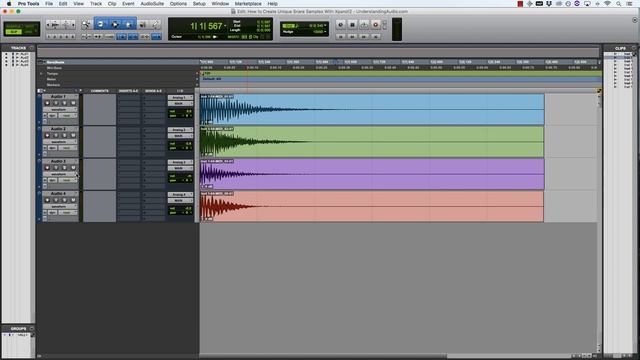Viewport: 640px width, 360px height.
Task: Open the Track menu
Action: 96,4
